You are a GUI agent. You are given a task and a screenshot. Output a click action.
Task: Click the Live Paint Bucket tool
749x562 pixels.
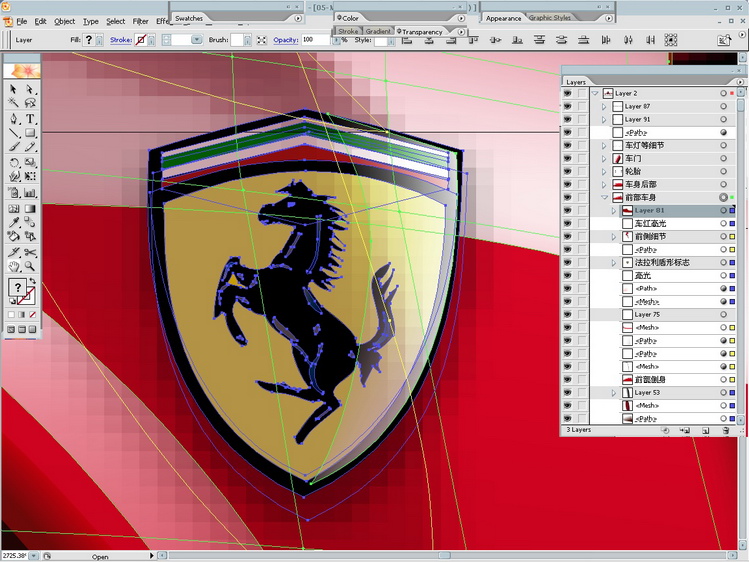tap(13, 236)
